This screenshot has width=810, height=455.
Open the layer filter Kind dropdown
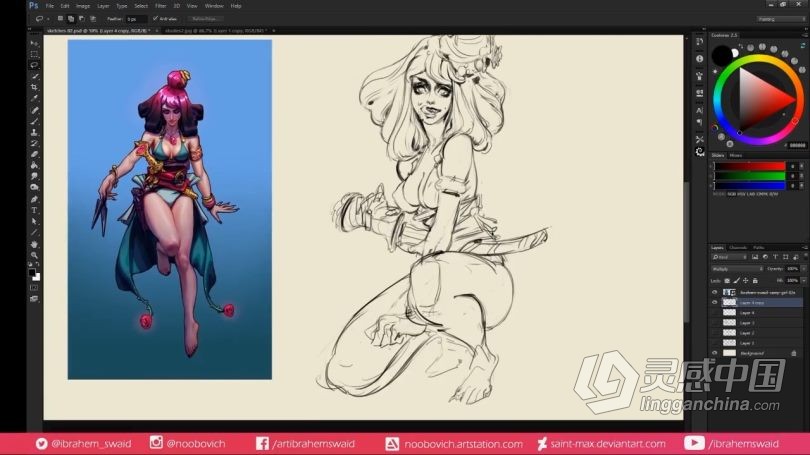pyautogui.click(x=729, y=257)
